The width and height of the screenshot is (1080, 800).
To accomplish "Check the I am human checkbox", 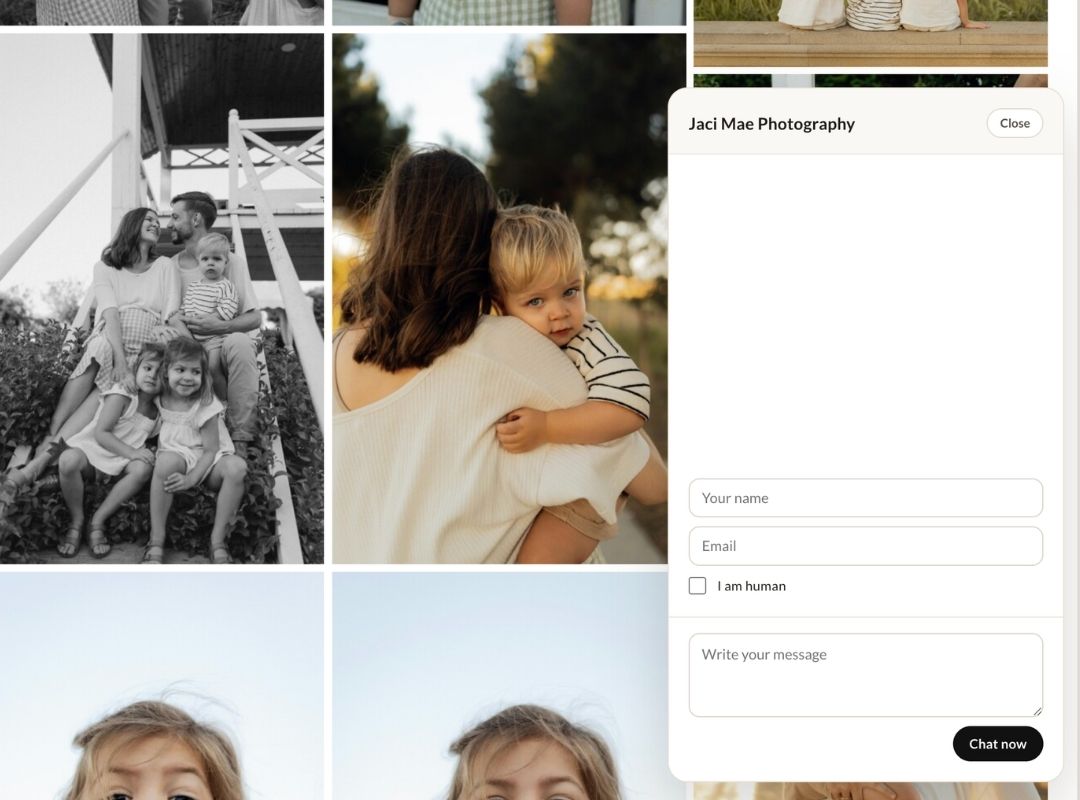I will (697, 586).
